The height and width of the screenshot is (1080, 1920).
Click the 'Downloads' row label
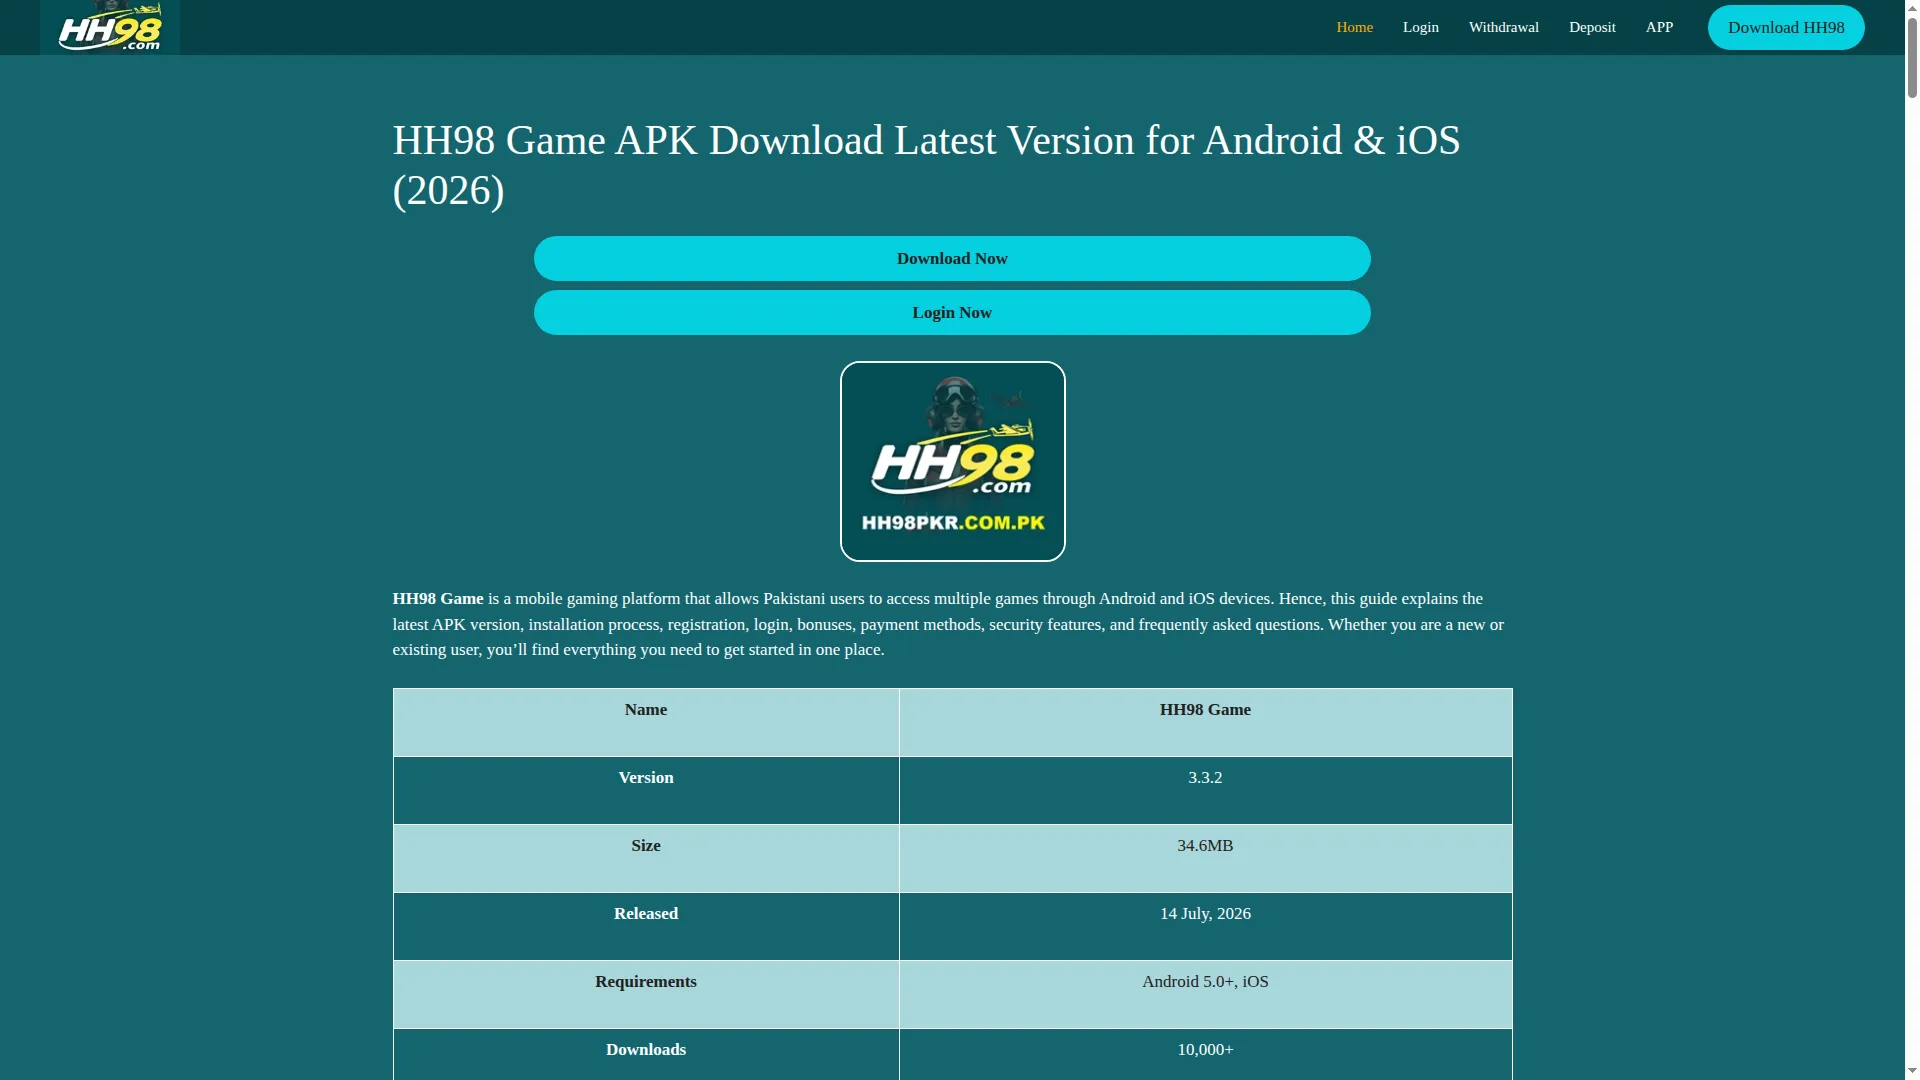pos(646,1049)
